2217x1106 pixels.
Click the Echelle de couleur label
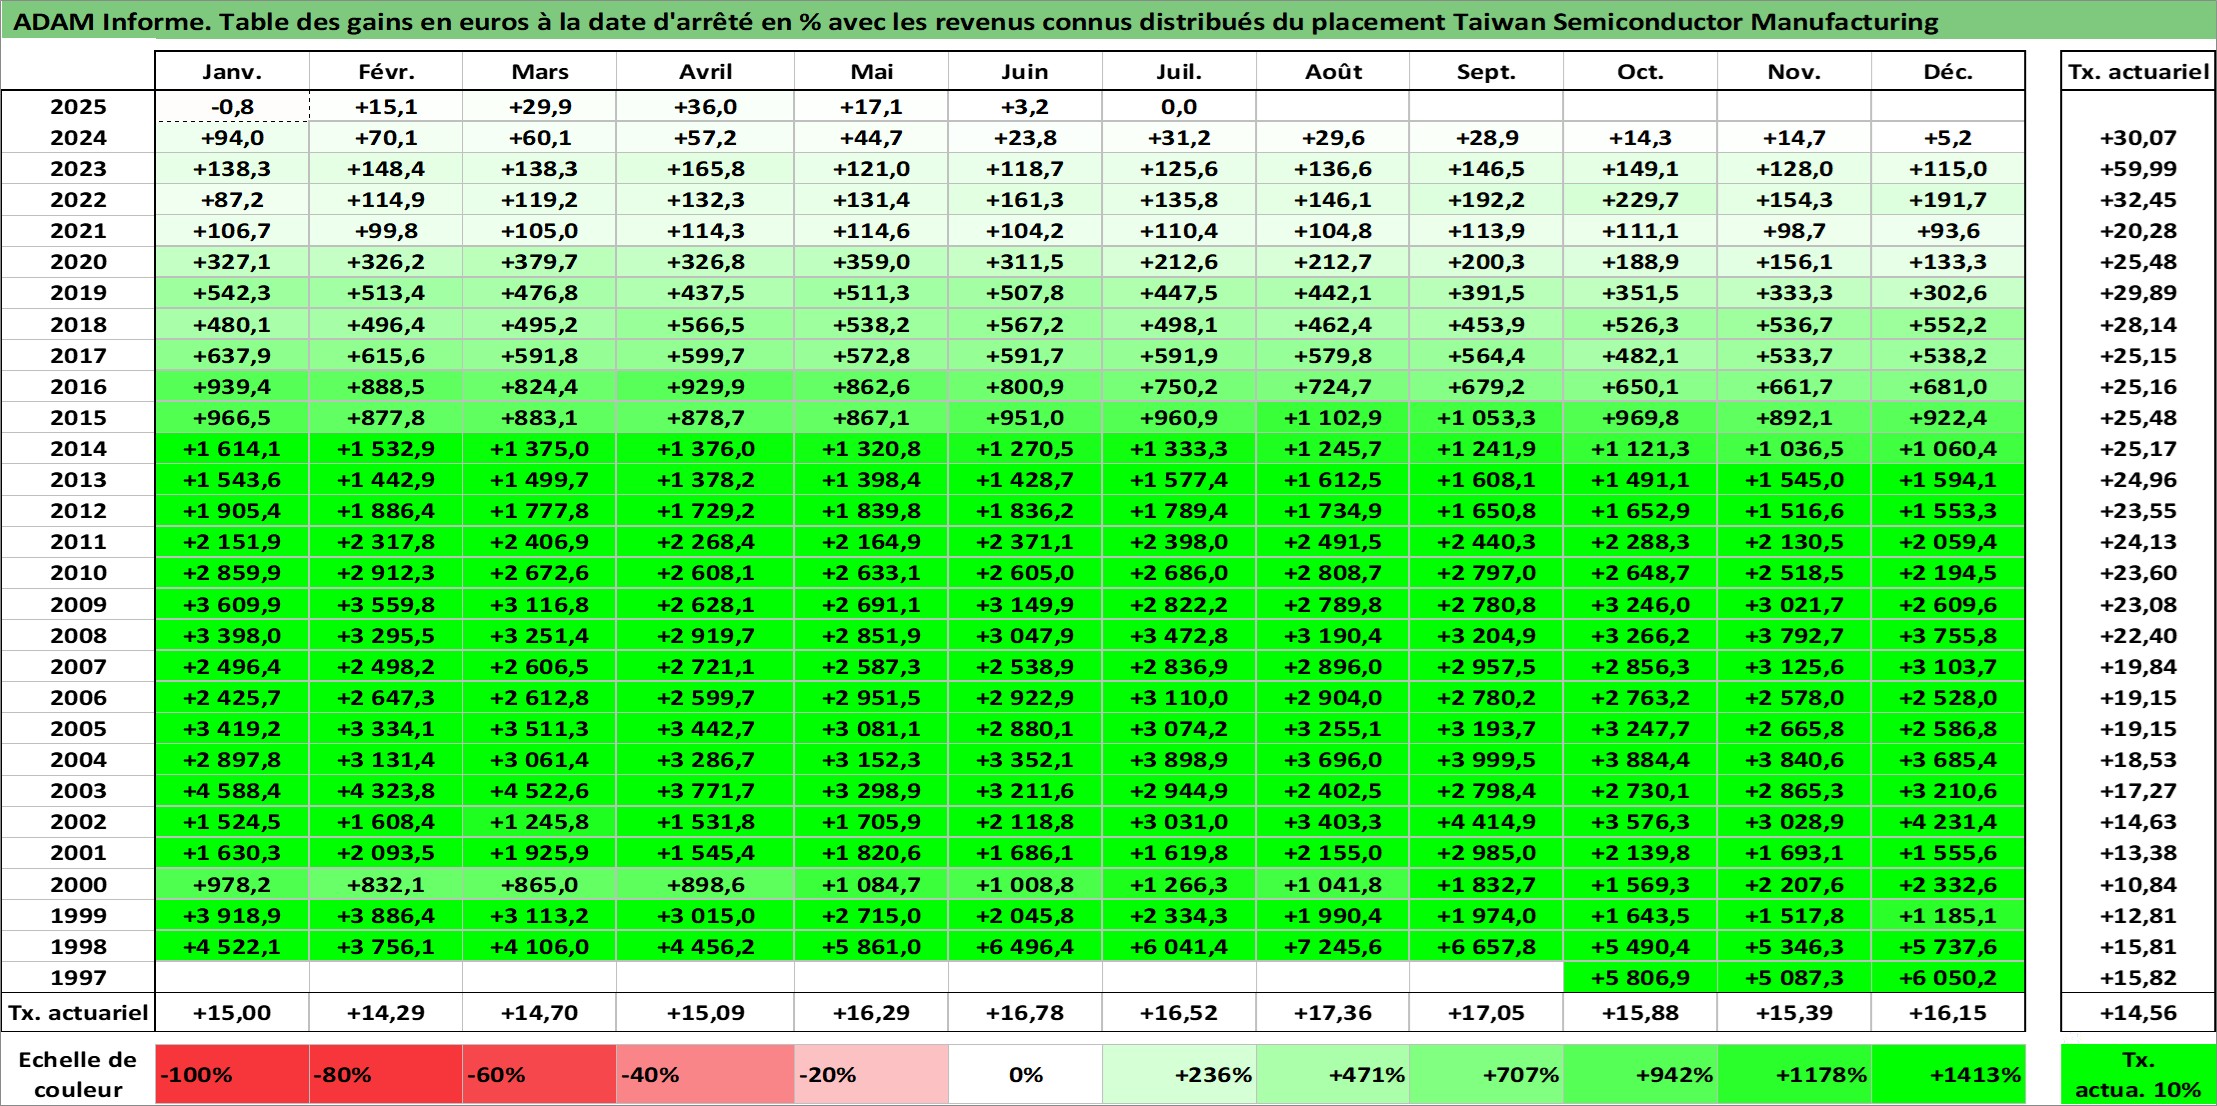pyautogui.click(x=78, y=1075)
